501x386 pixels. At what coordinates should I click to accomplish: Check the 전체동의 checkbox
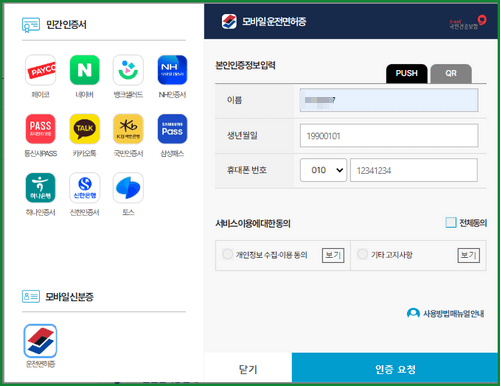tap(451, 222)
